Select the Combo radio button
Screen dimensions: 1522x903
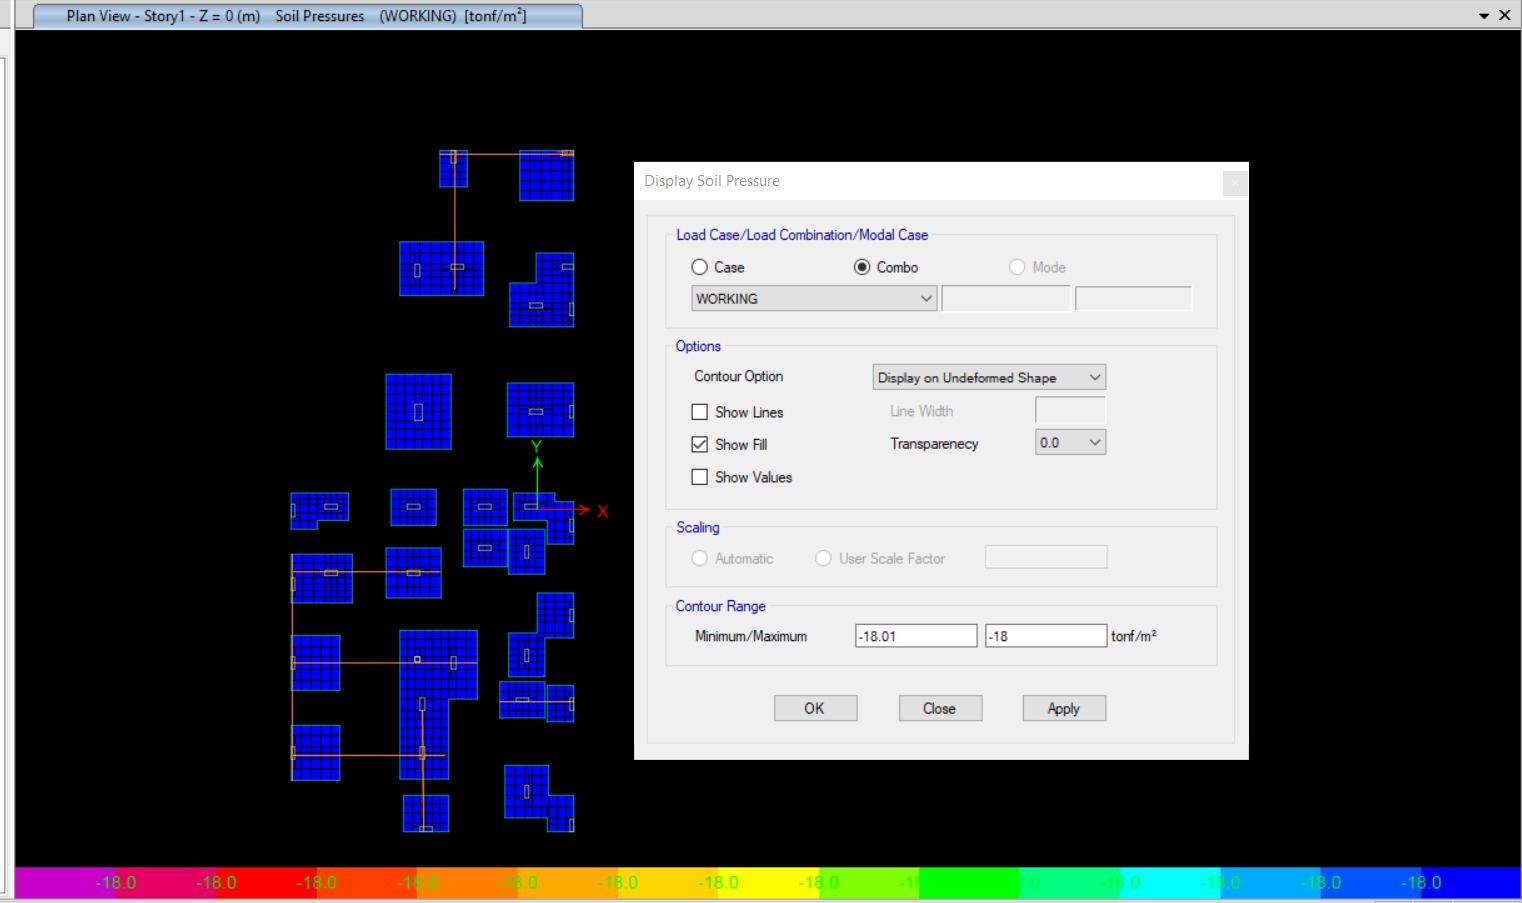[x=862, y=267]
